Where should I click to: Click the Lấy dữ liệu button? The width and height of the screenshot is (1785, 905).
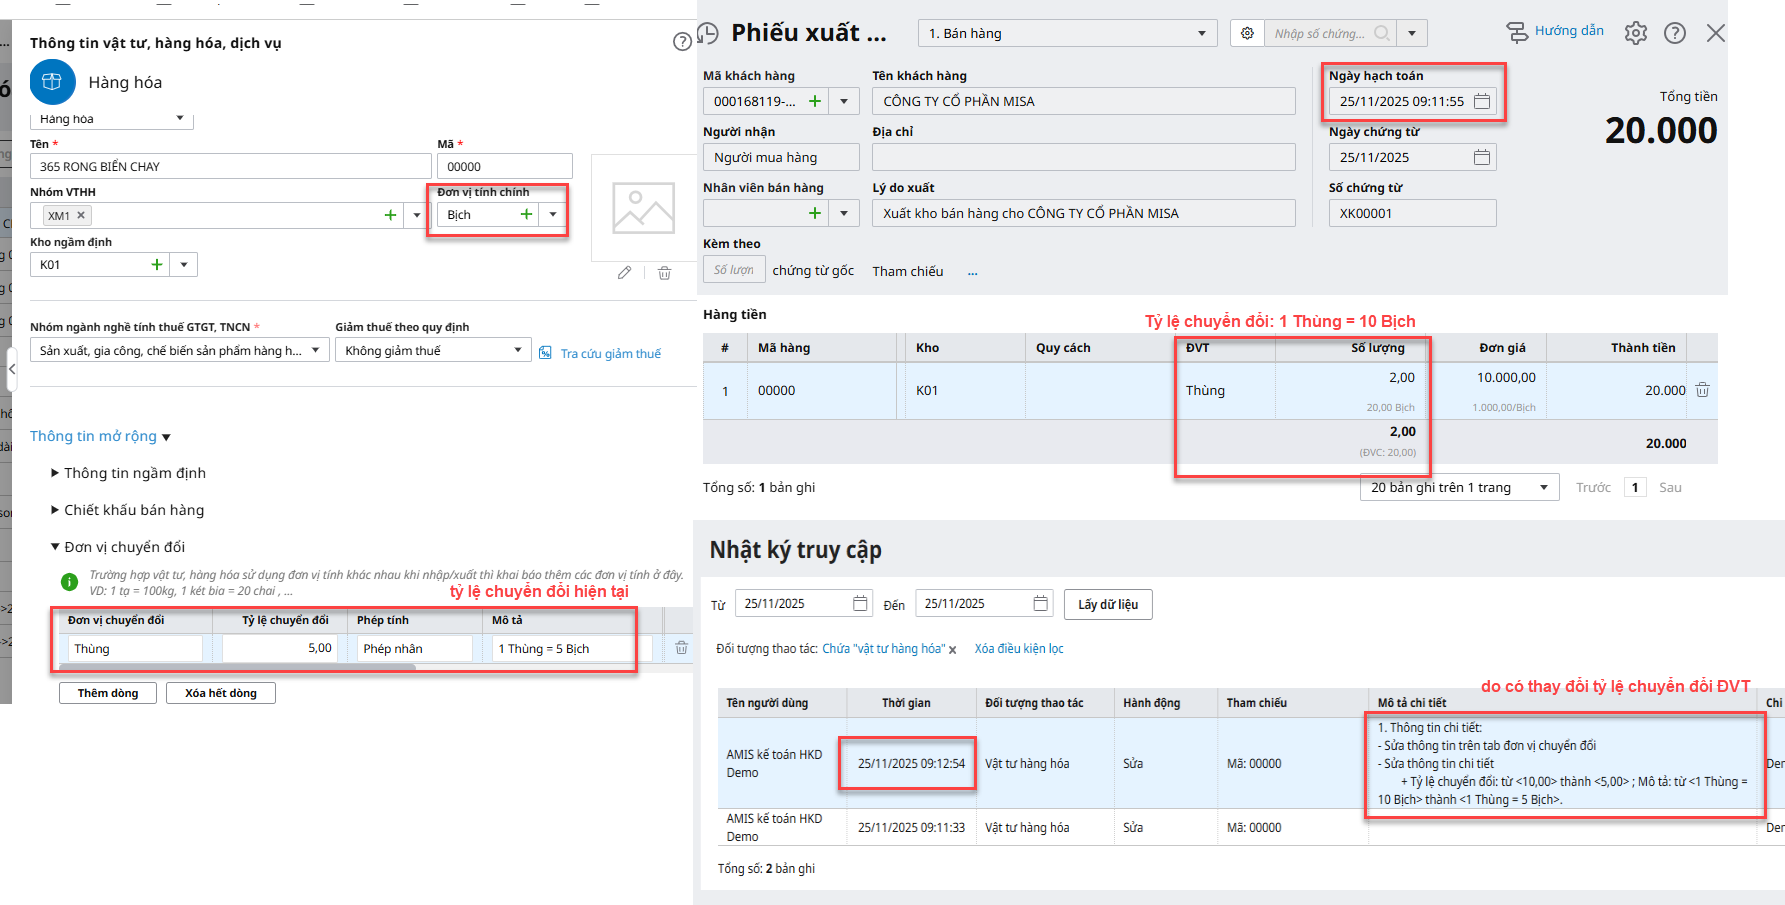pyautogui.click(x=1107, y=604)
